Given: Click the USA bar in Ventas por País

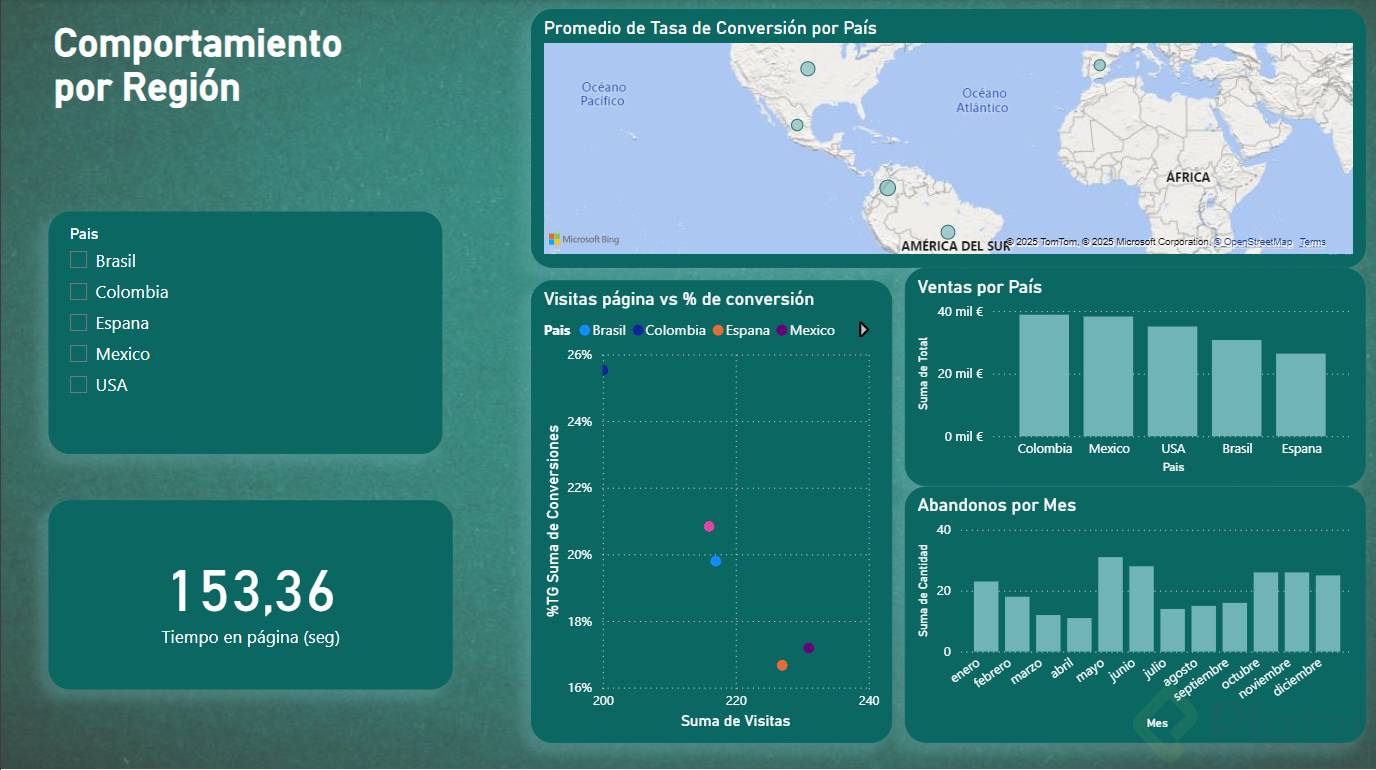Looking at the screenshot, I should [x=1172, y=381].
